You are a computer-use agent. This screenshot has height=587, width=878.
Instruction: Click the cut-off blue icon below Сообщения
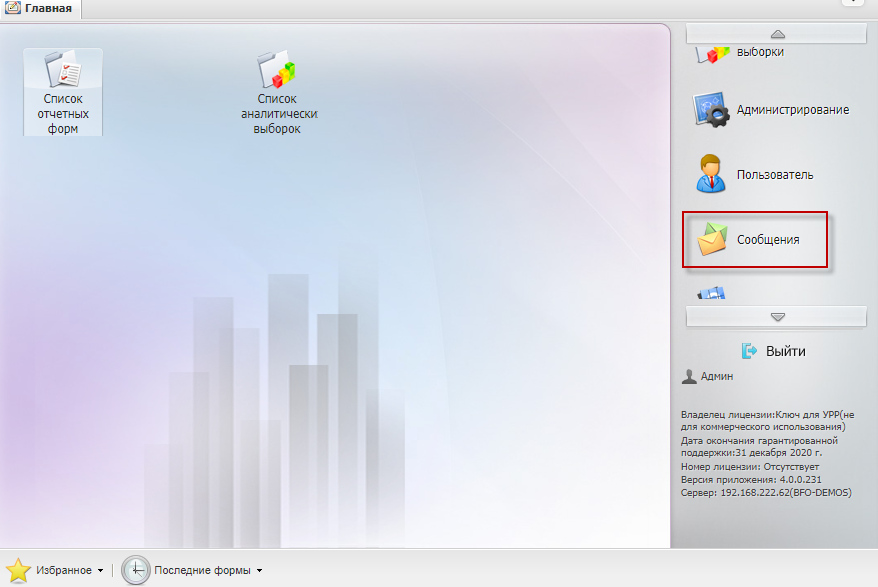coord(711,294)
